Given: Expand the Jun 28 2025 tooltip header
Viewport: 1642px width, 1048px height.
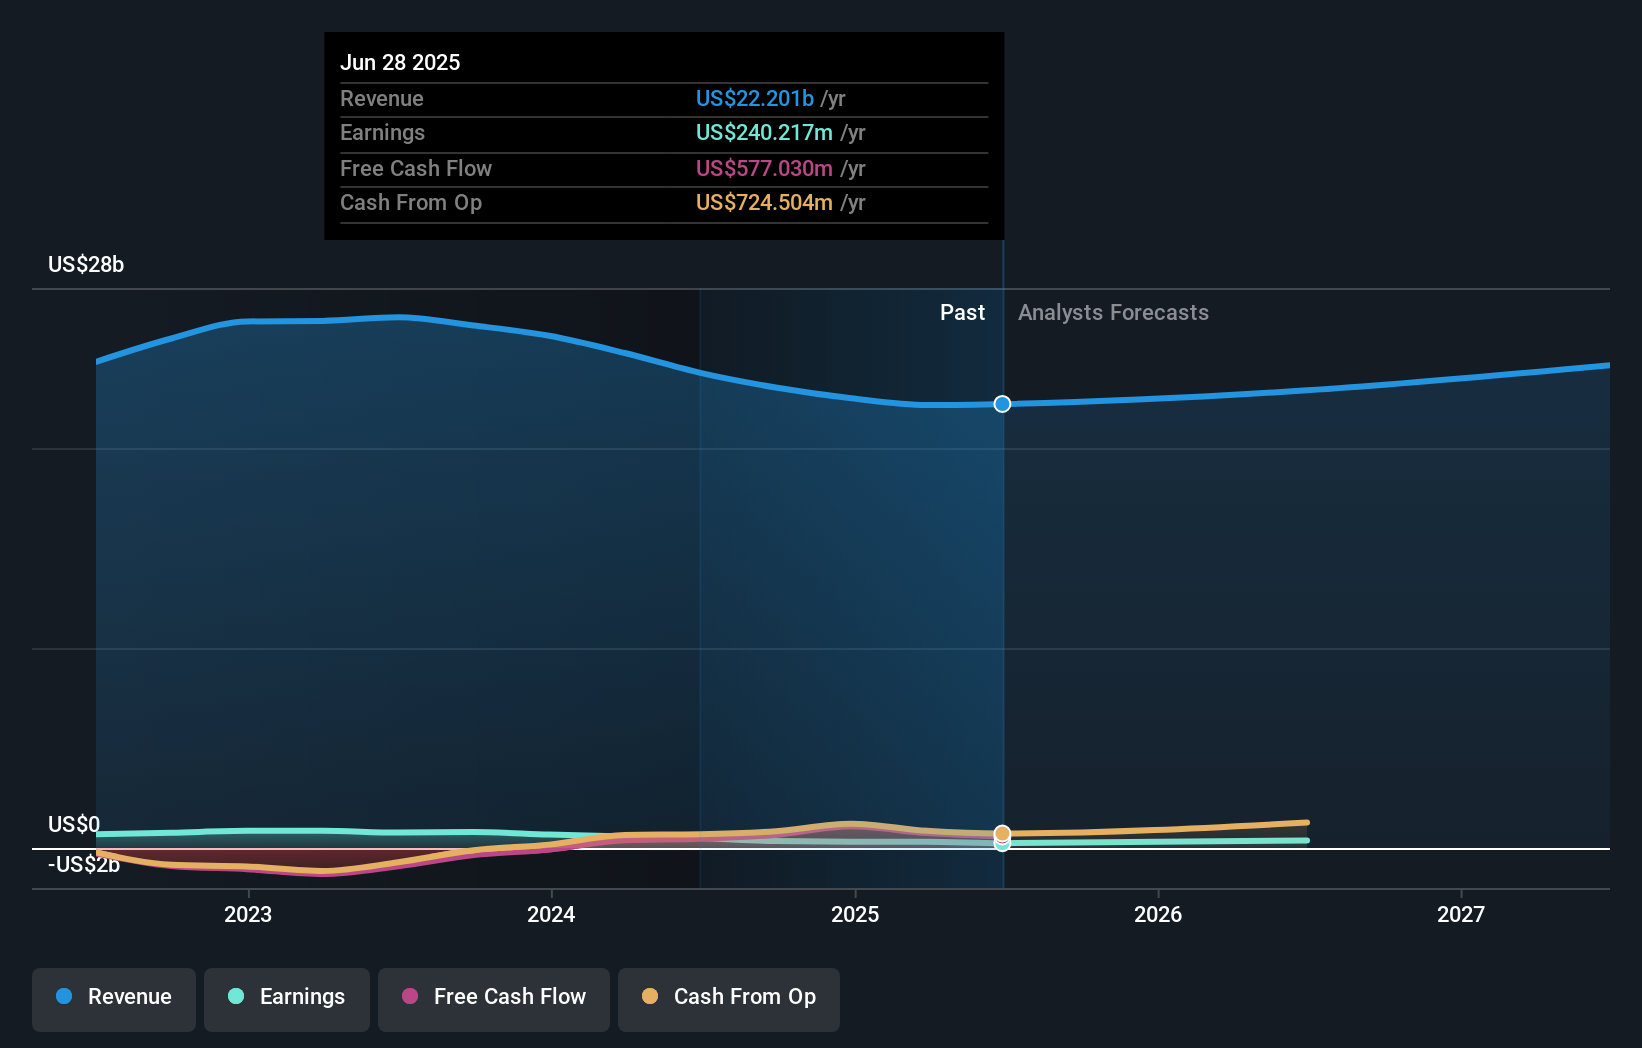Looking at the screenshot, I should [400, 62].
